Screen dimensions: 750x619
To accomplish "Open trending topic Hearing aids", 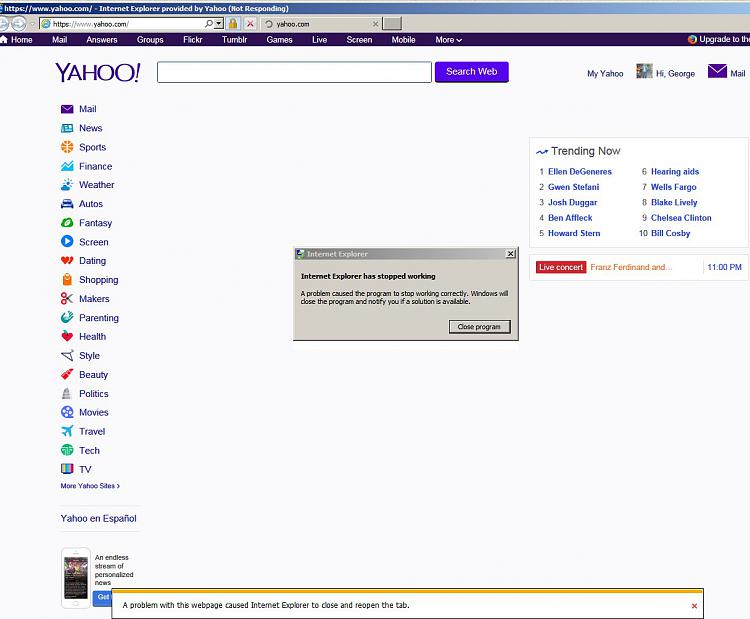I will click(x=674, y=171).
